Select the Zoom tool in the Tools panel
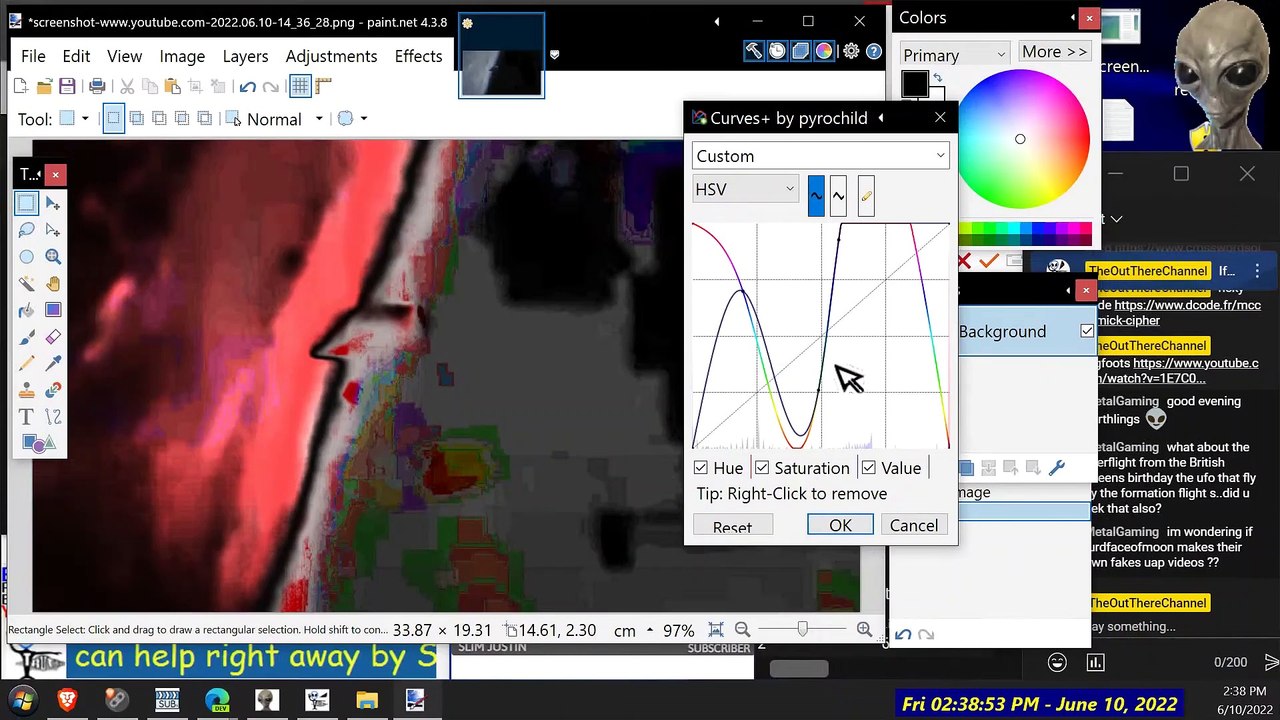This screenshot has width=1280, height=720. (x=53, y=257)
